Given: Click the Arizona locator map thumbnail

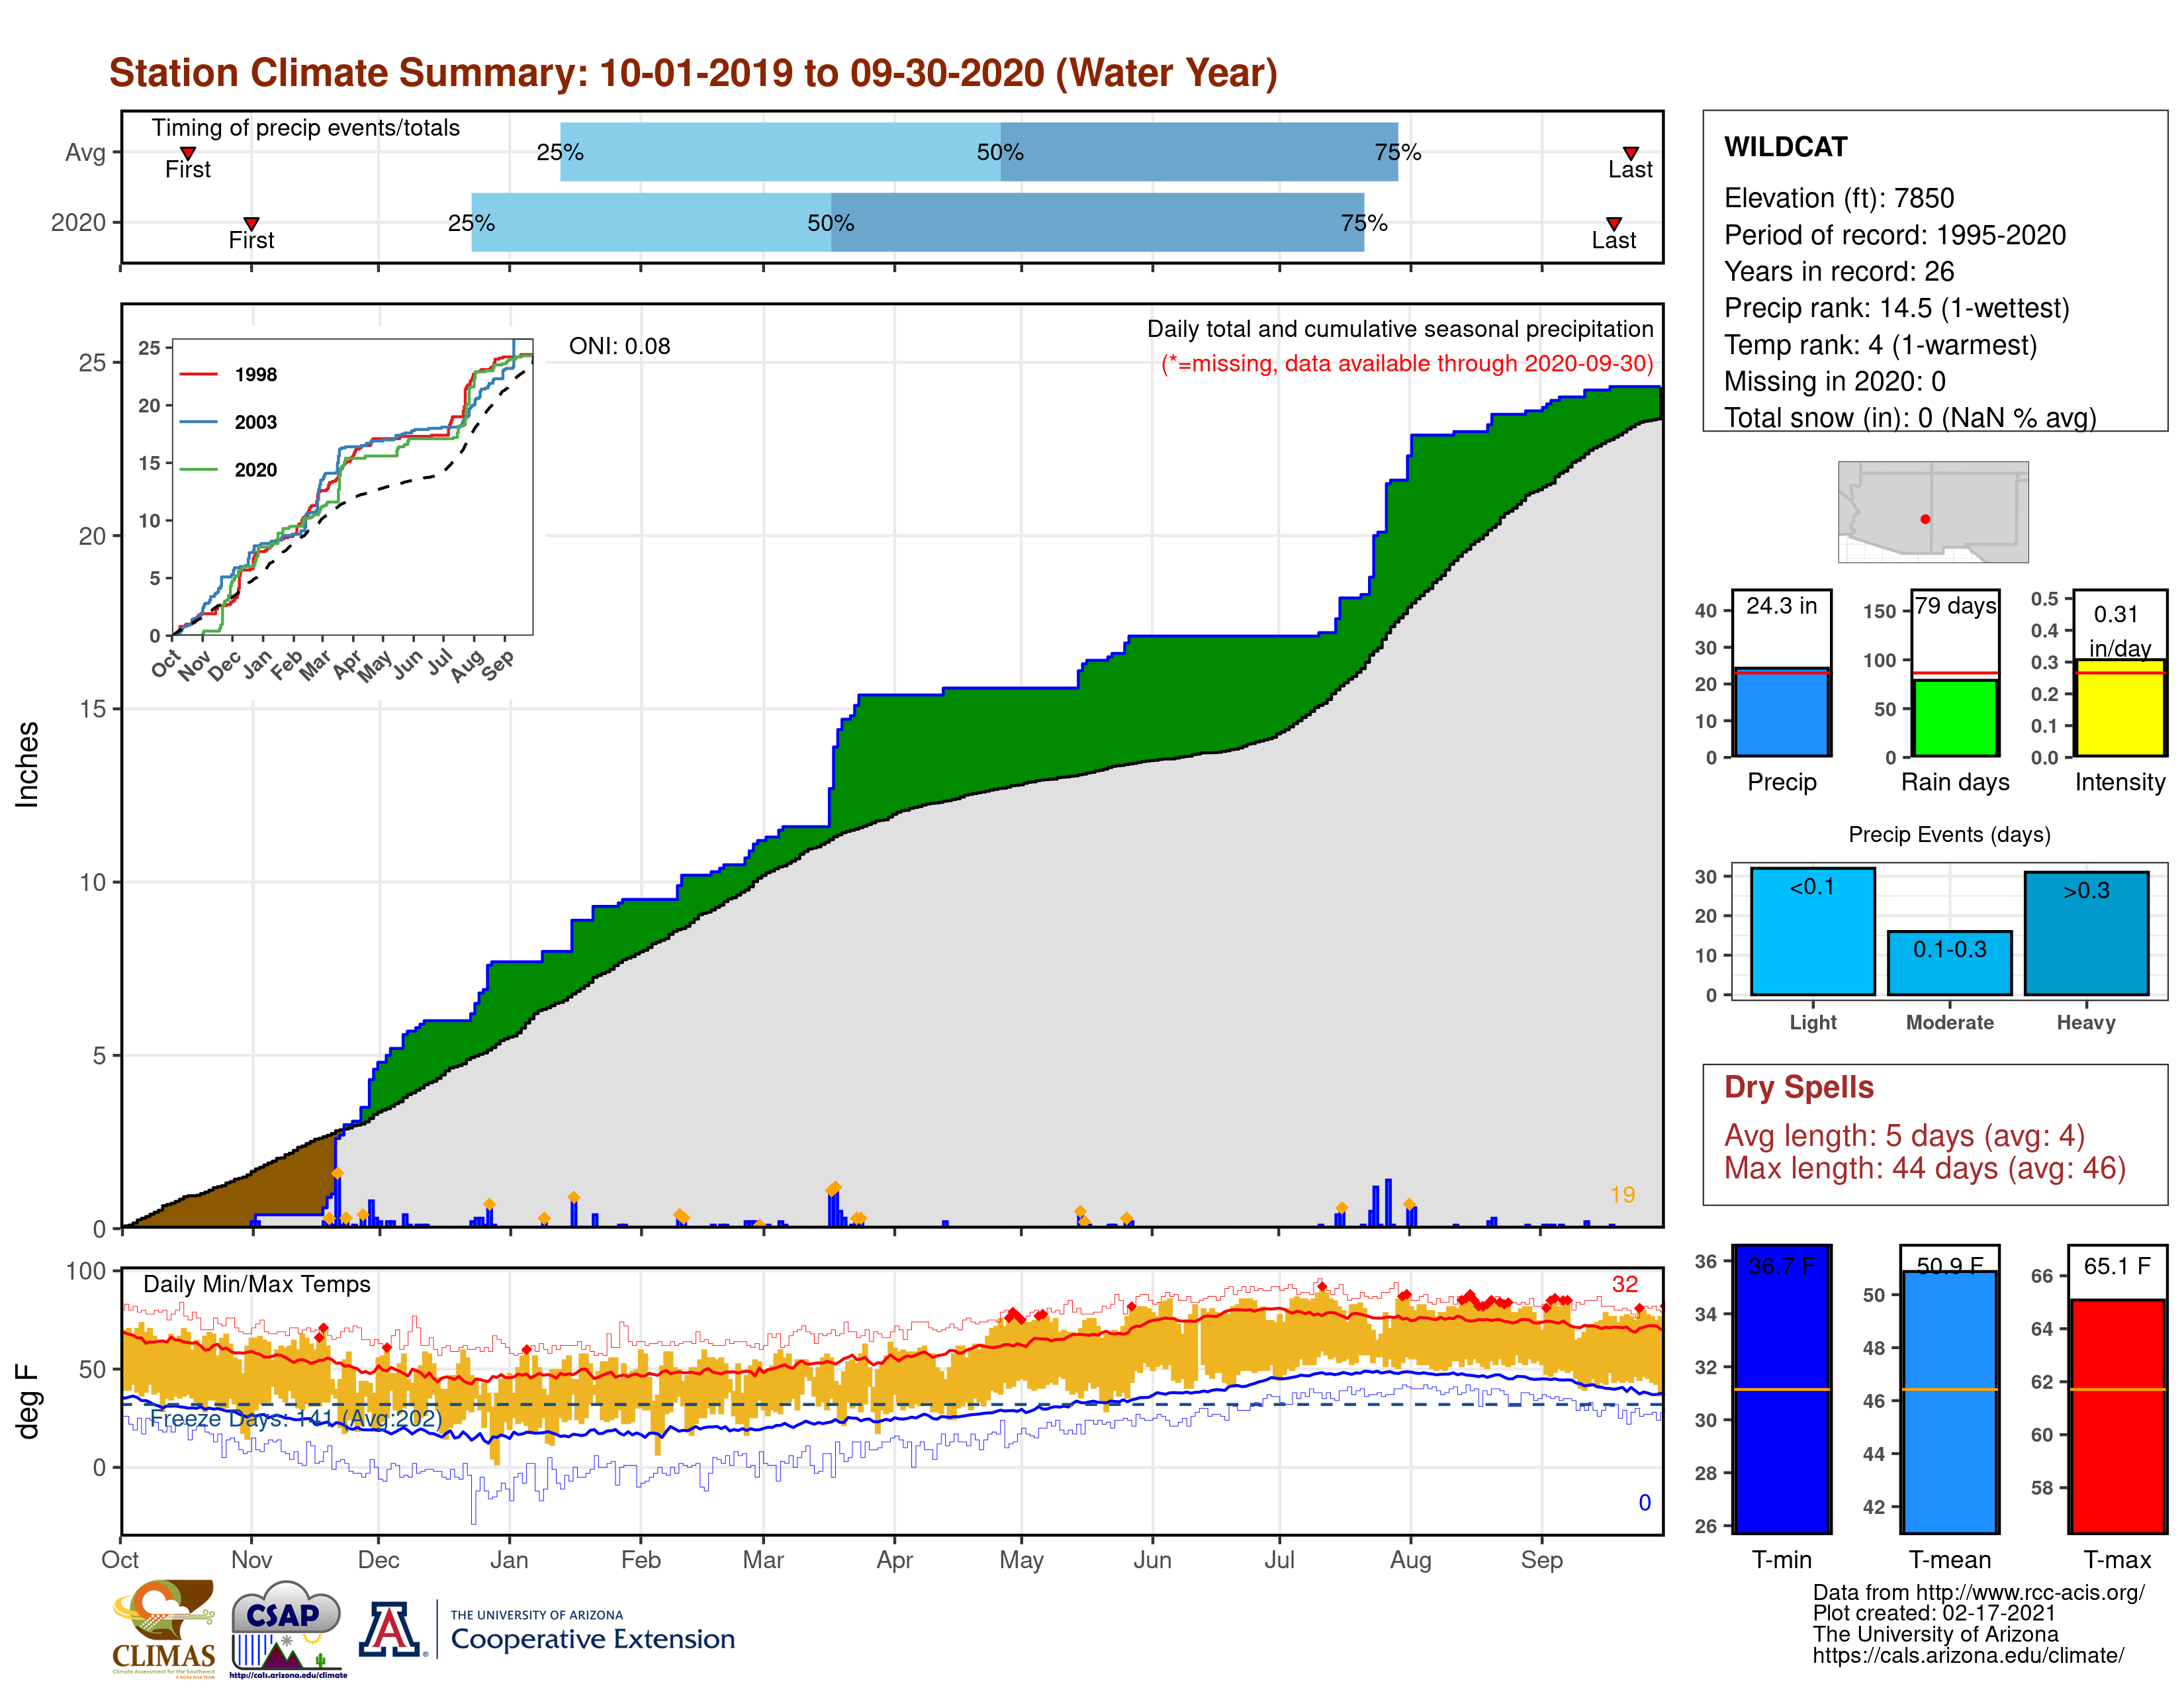Looking at the screenshot, I should (1933, 511).
